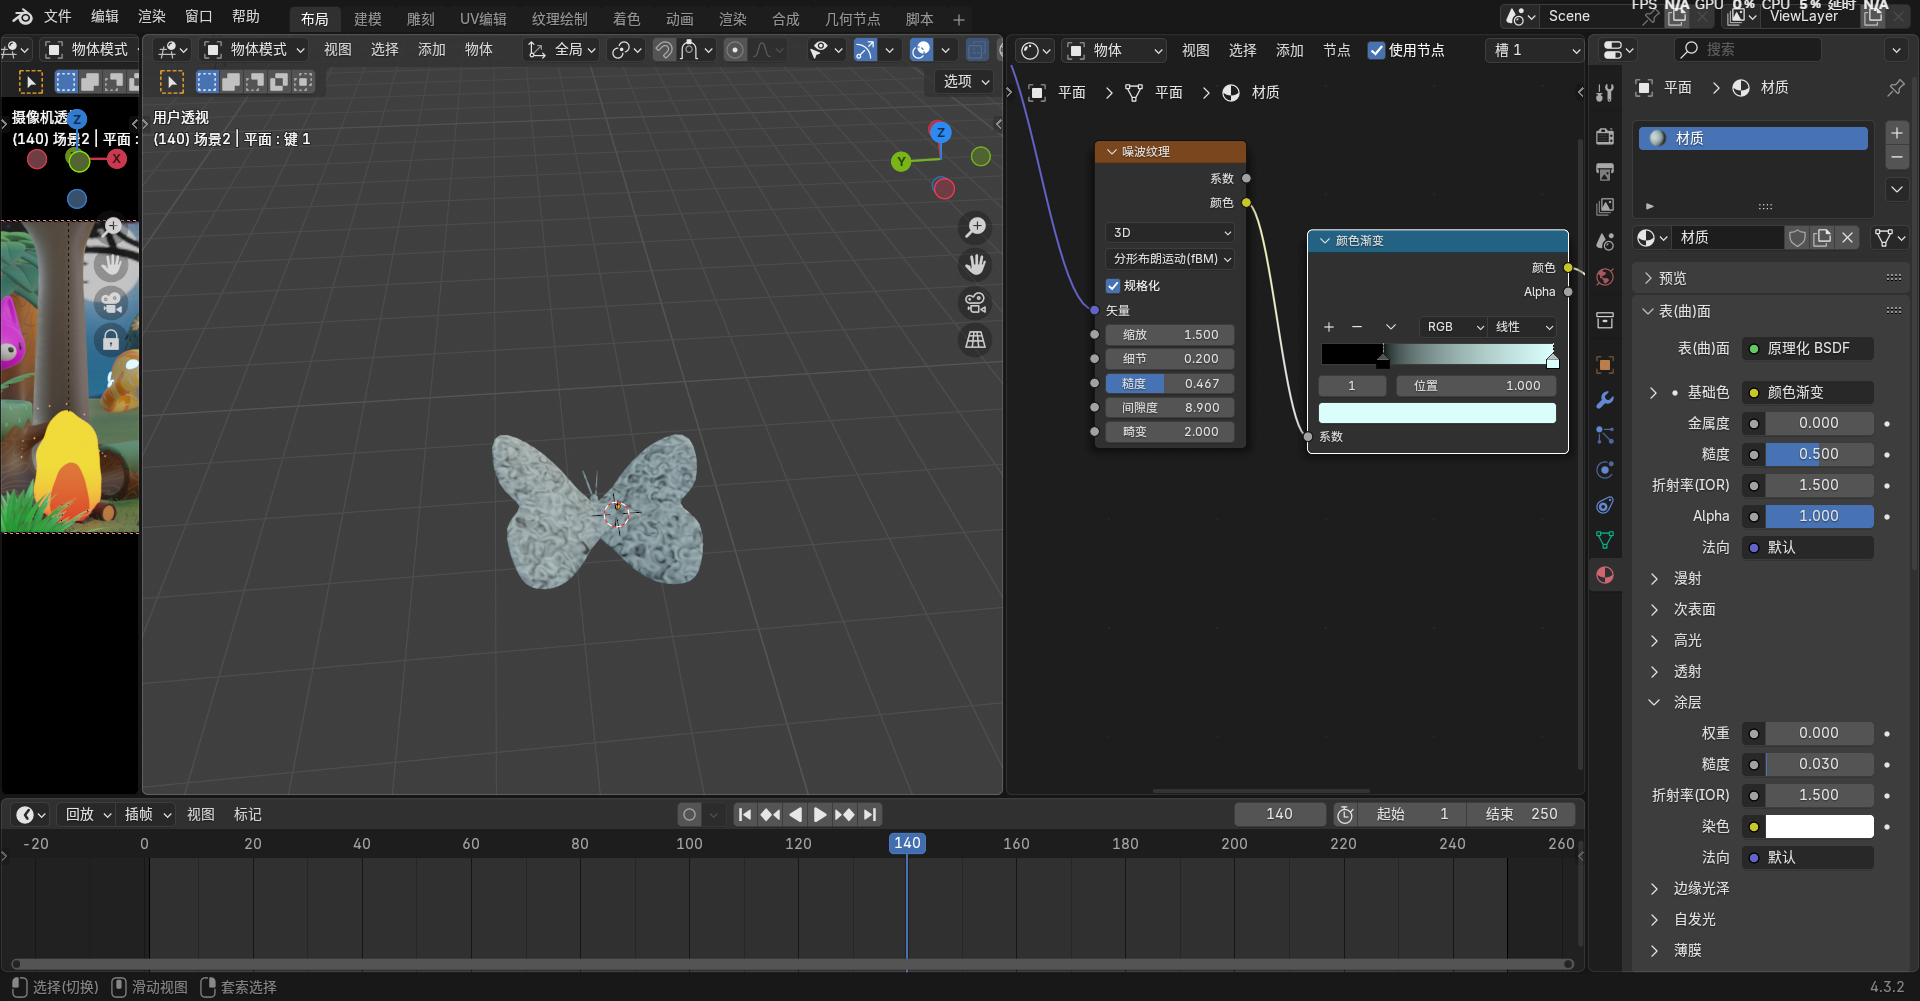
Task: Open the Material properties tab icon
Action: click(x=1605, y=575)
